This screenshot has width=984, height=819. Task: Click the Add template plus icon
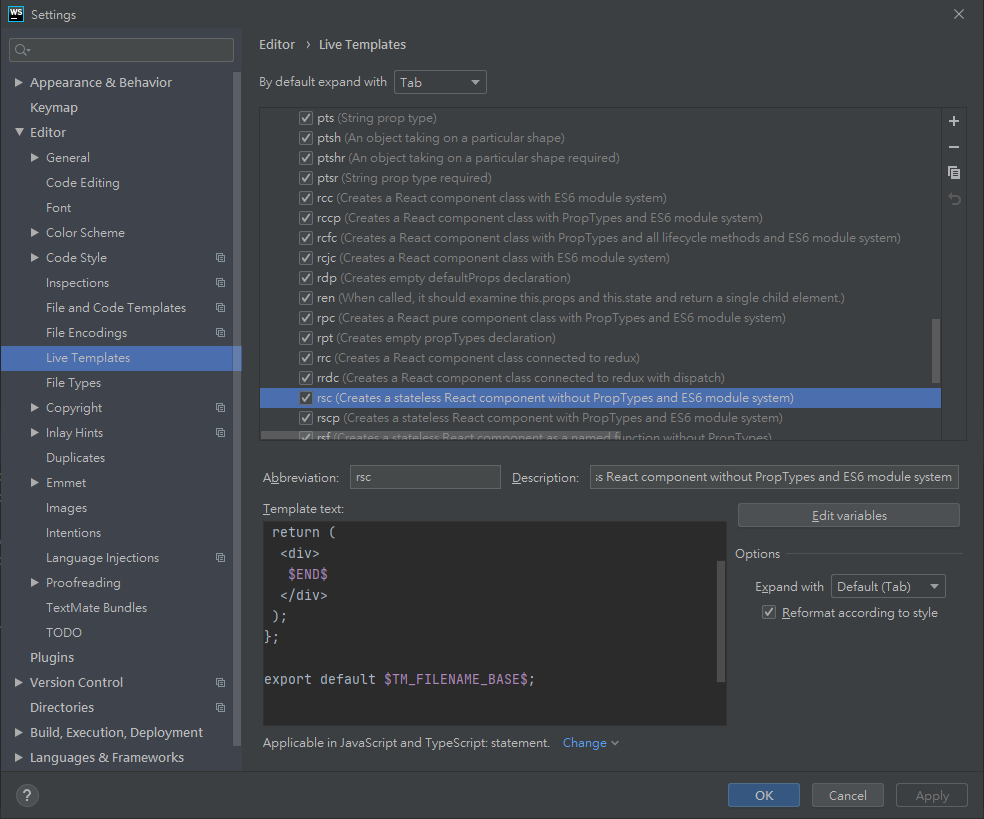click(954, 121)
